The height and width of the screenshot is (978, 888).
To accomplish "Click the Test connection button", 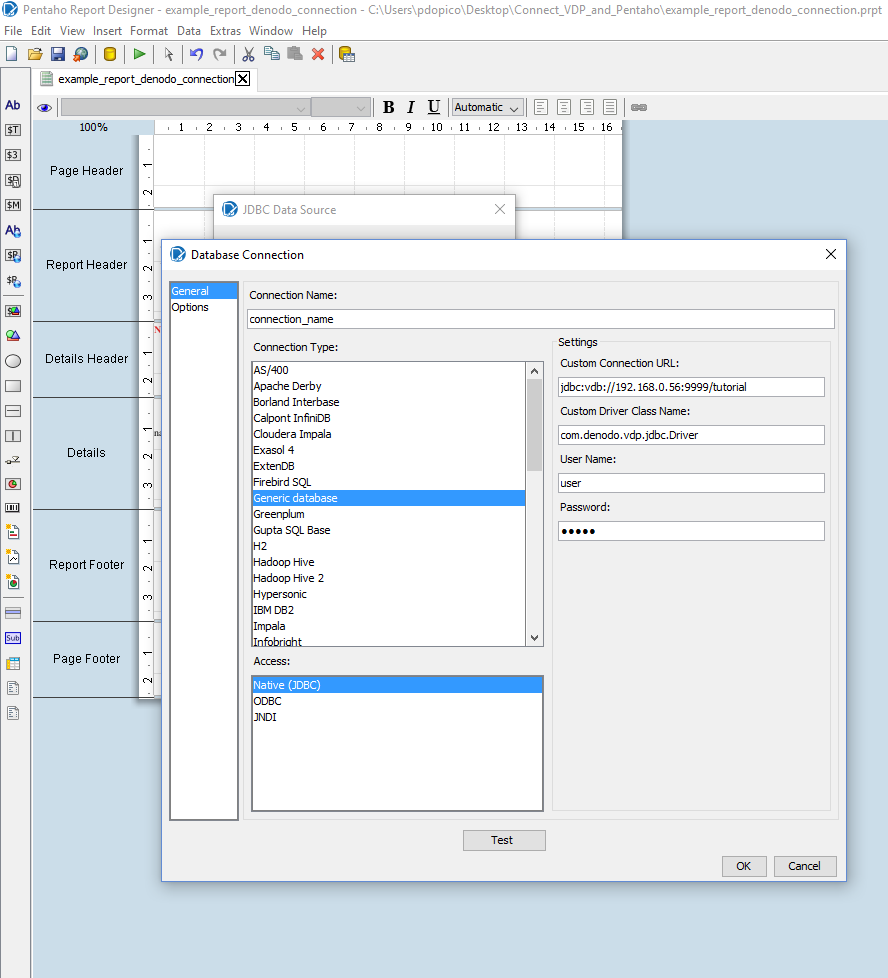I will 504,840.
